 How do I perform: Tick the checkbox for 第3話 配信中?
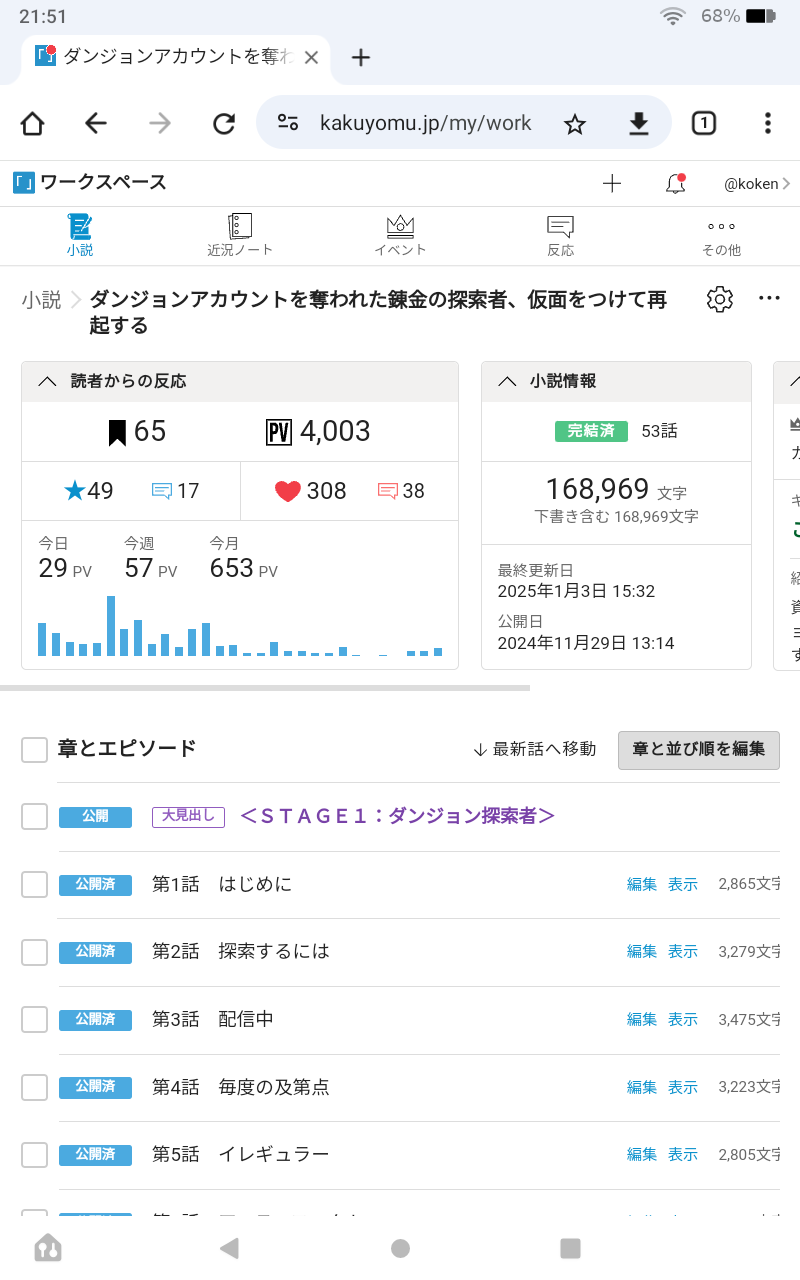35,1019
